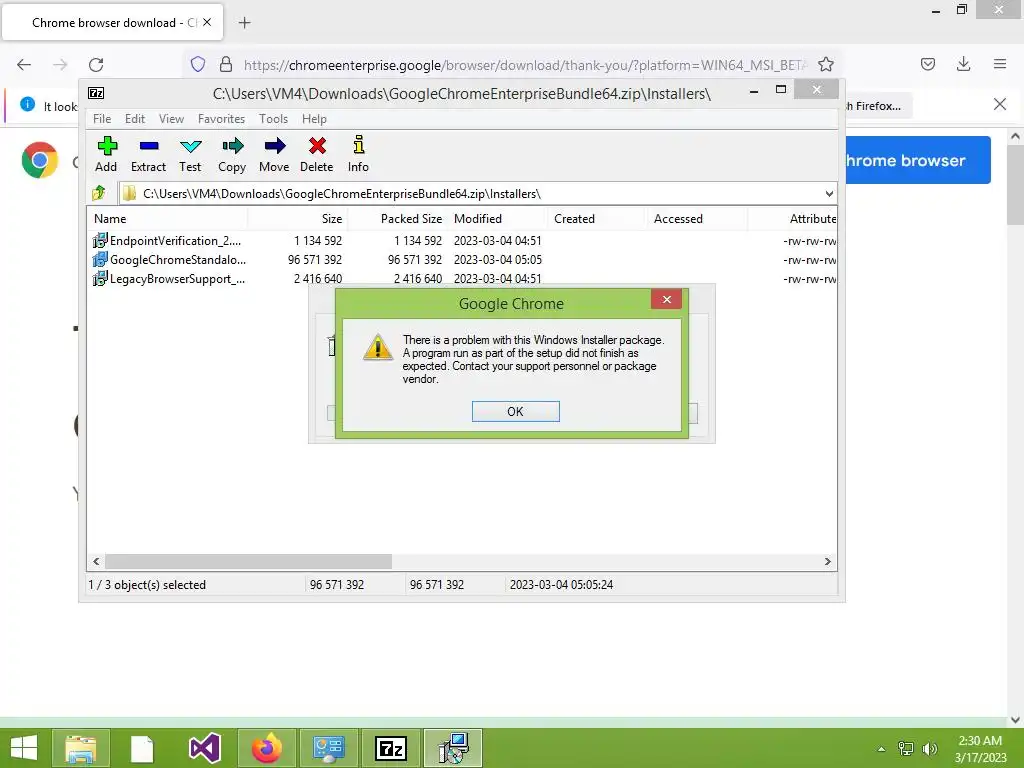Sort by the Name column header
The image size is (1024, 768).
167,219
